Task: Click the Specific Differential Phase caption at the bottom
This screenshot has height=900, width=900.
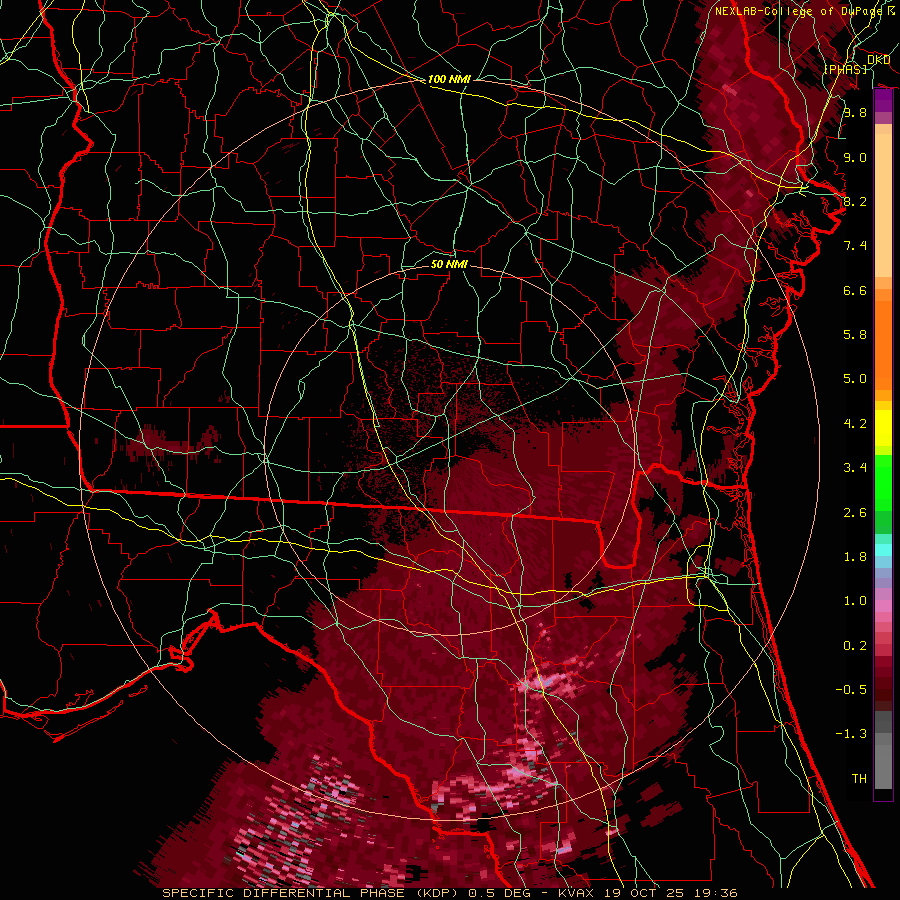Action: pyautogui.click(x=449, y=893)
